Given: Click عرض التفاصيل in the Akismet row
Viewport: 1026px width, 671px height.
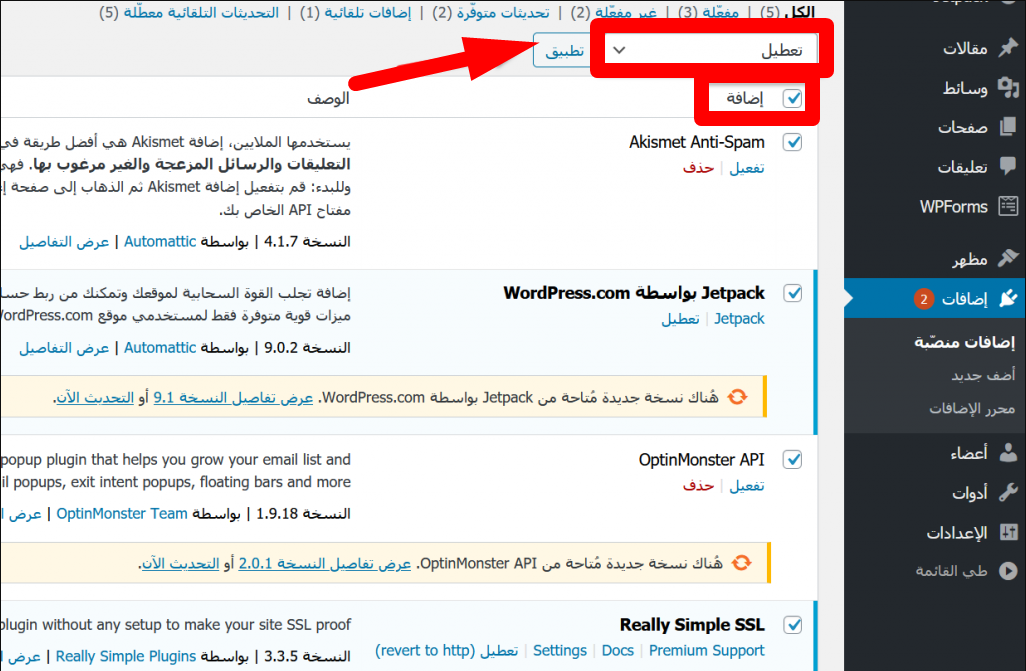Looking at the screenshot, I should [64, 242].
